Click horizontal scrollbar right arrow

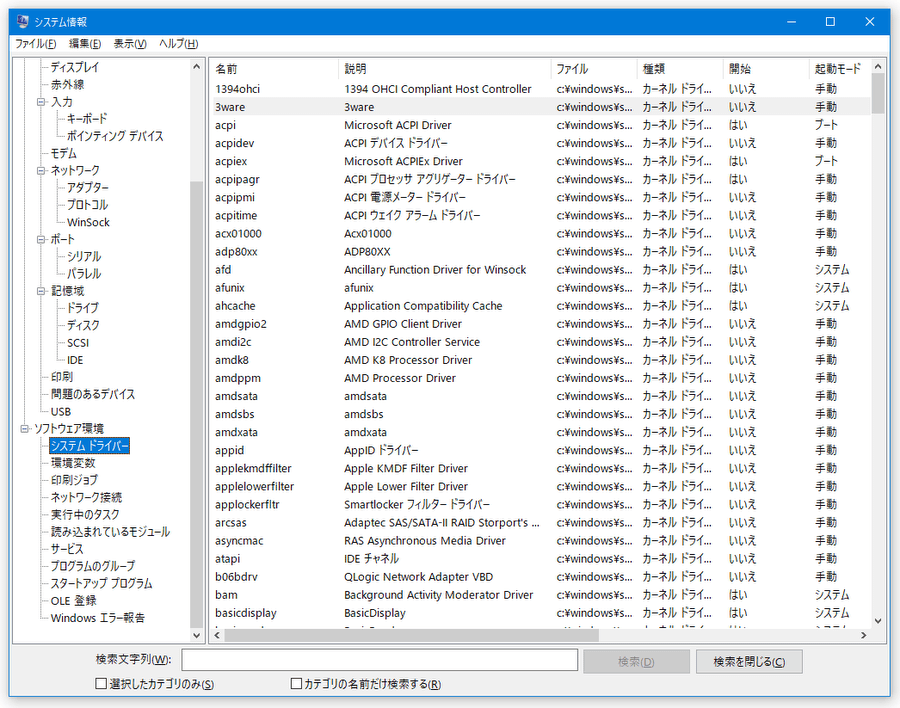click(x=863, y=635)
